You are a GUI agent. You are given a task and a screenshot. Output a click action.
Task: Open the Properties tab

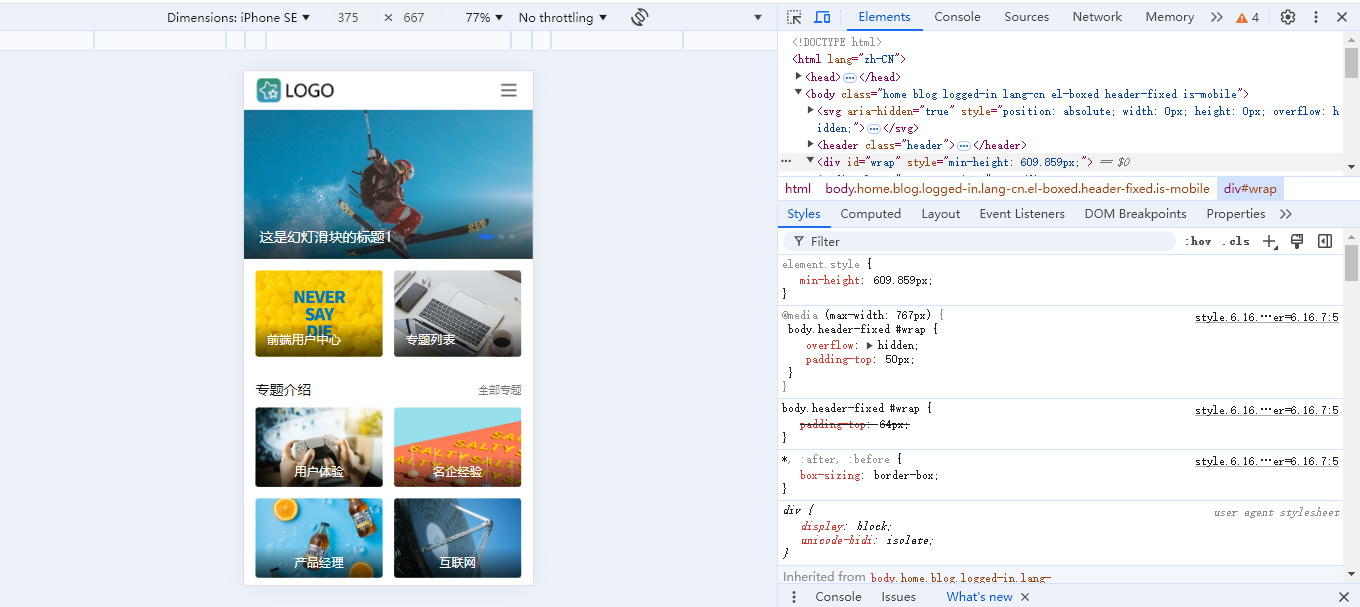tap(1235, 214)
